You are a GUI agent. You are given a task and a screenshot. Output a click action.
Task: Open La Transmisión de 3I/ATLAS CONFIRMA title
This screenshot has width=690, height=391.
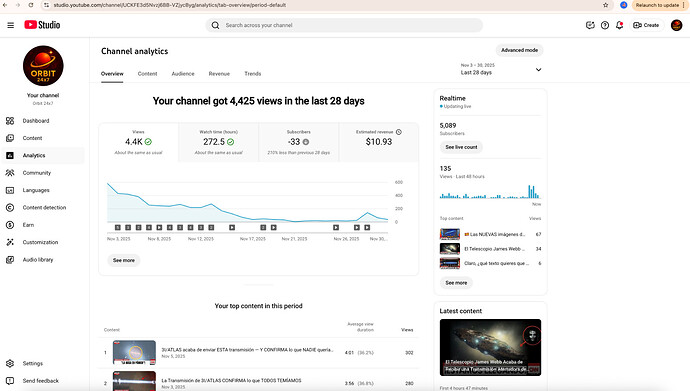pyautogui.click(x=231, y=380)
